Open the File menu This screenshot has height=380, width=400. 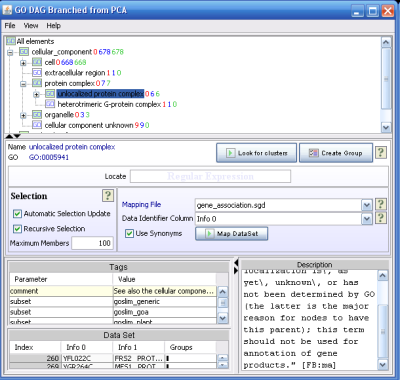pos(10,26)
